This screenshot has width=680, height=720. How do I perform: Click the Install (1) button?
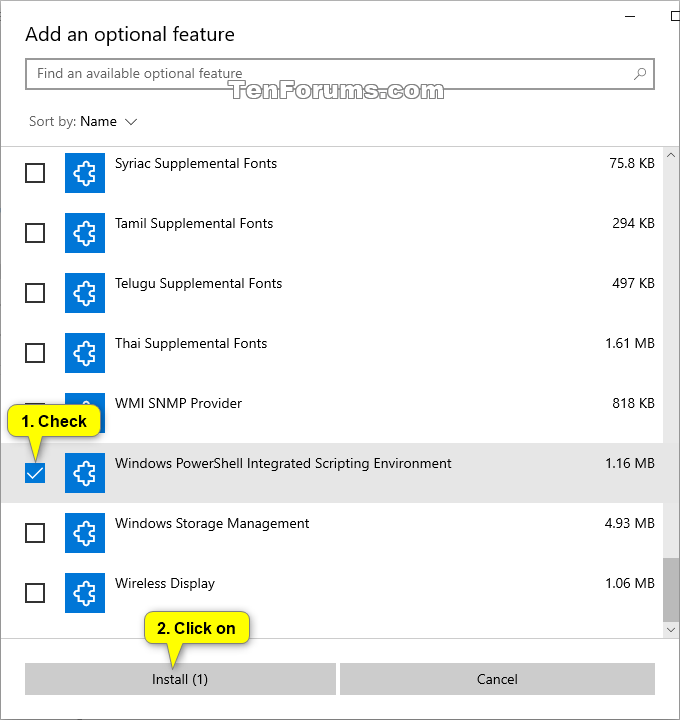coord(180,679)
